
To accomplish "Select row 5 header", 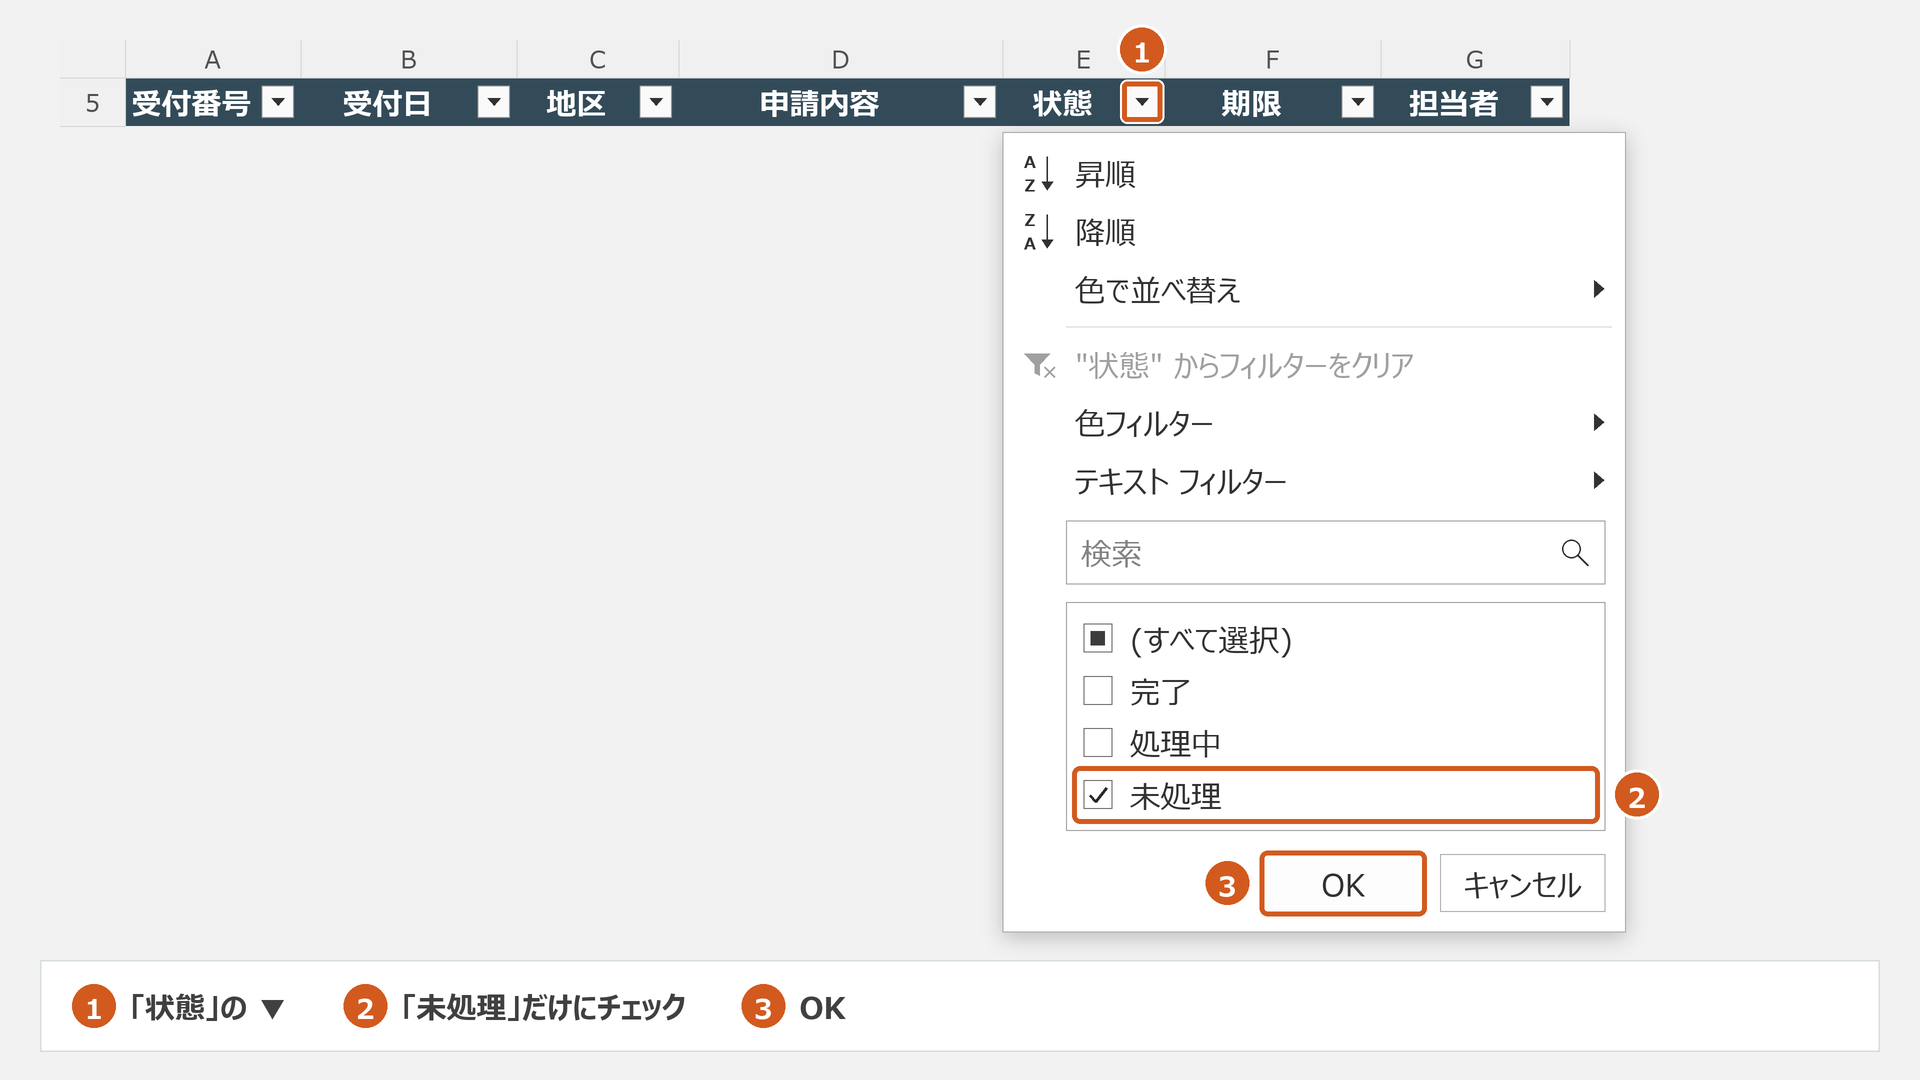I will (92, 103).
